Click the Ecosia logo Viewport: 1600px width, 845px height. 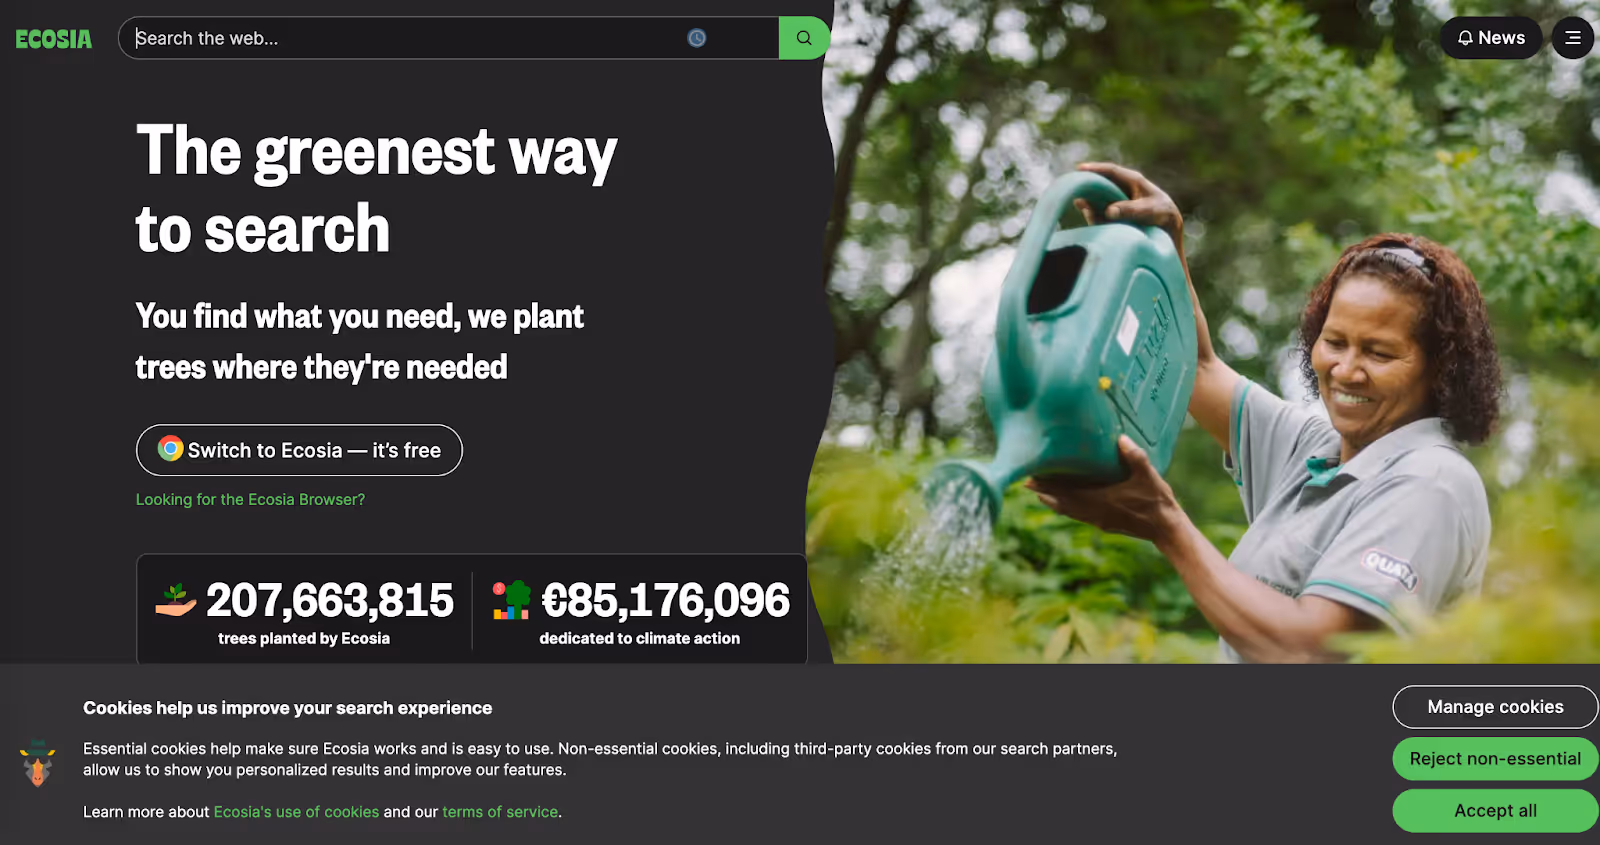54,39
